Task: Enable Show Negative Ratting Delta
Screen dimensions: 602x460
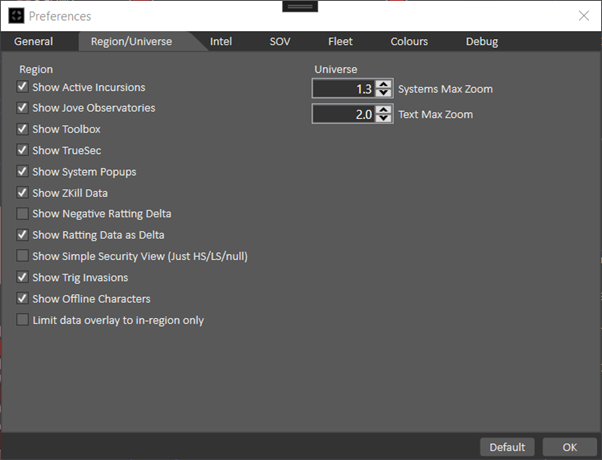Action: click(23, 214)
